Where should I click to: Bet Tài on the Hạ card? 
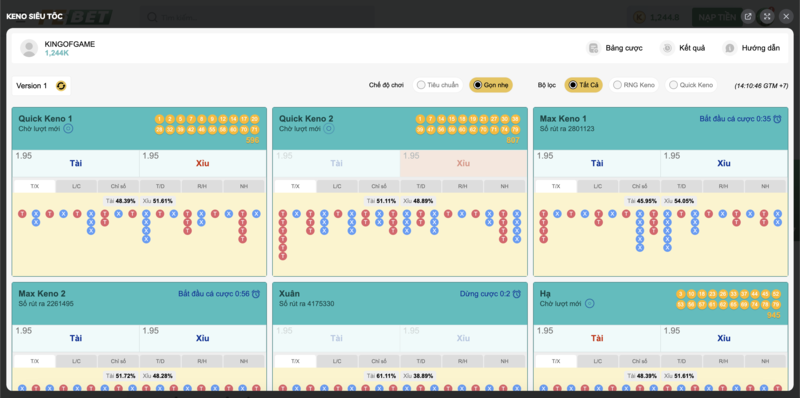coord(597,338)
